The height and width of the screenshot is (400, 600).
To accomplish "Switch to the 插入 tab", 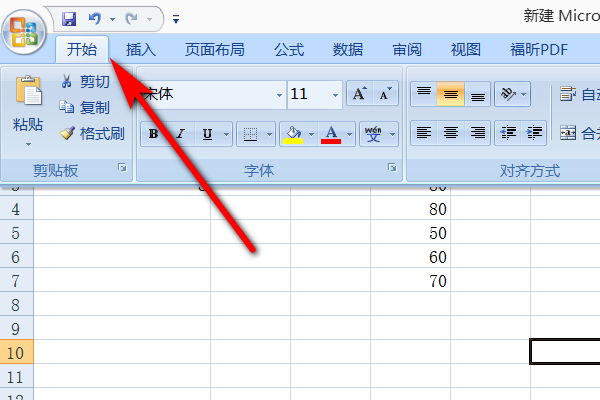I will pyautogui.click(x=141, y=50).
